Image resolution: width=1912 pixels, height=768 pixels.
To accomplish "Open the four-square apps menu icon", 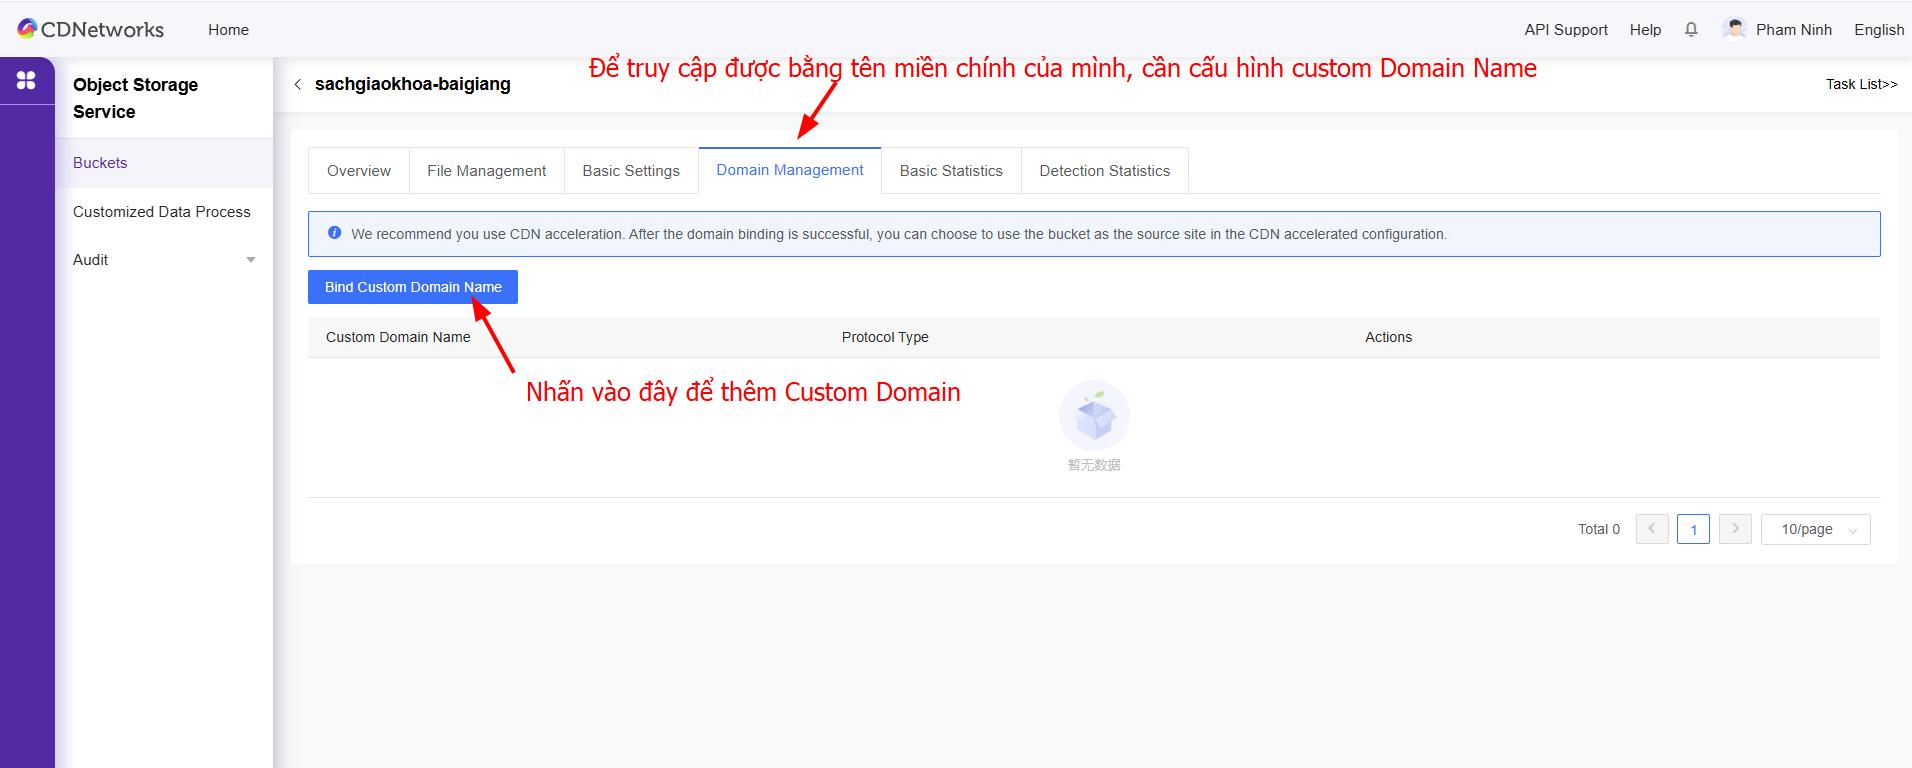I will pyautogui.click(x=27, y=80).
